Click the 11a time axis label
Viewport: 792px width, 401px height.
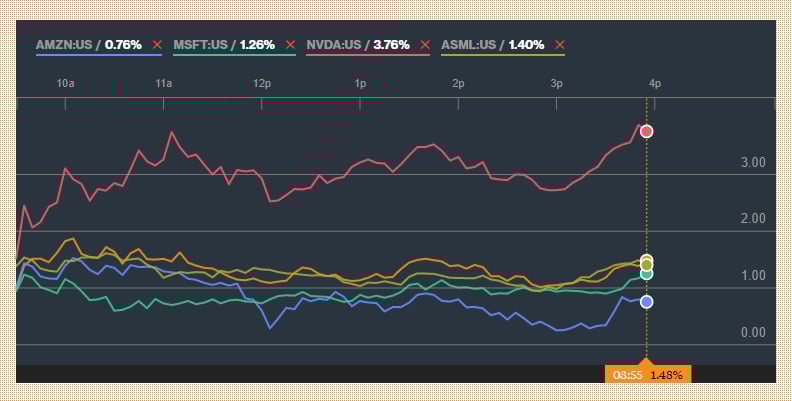point(164,83)
